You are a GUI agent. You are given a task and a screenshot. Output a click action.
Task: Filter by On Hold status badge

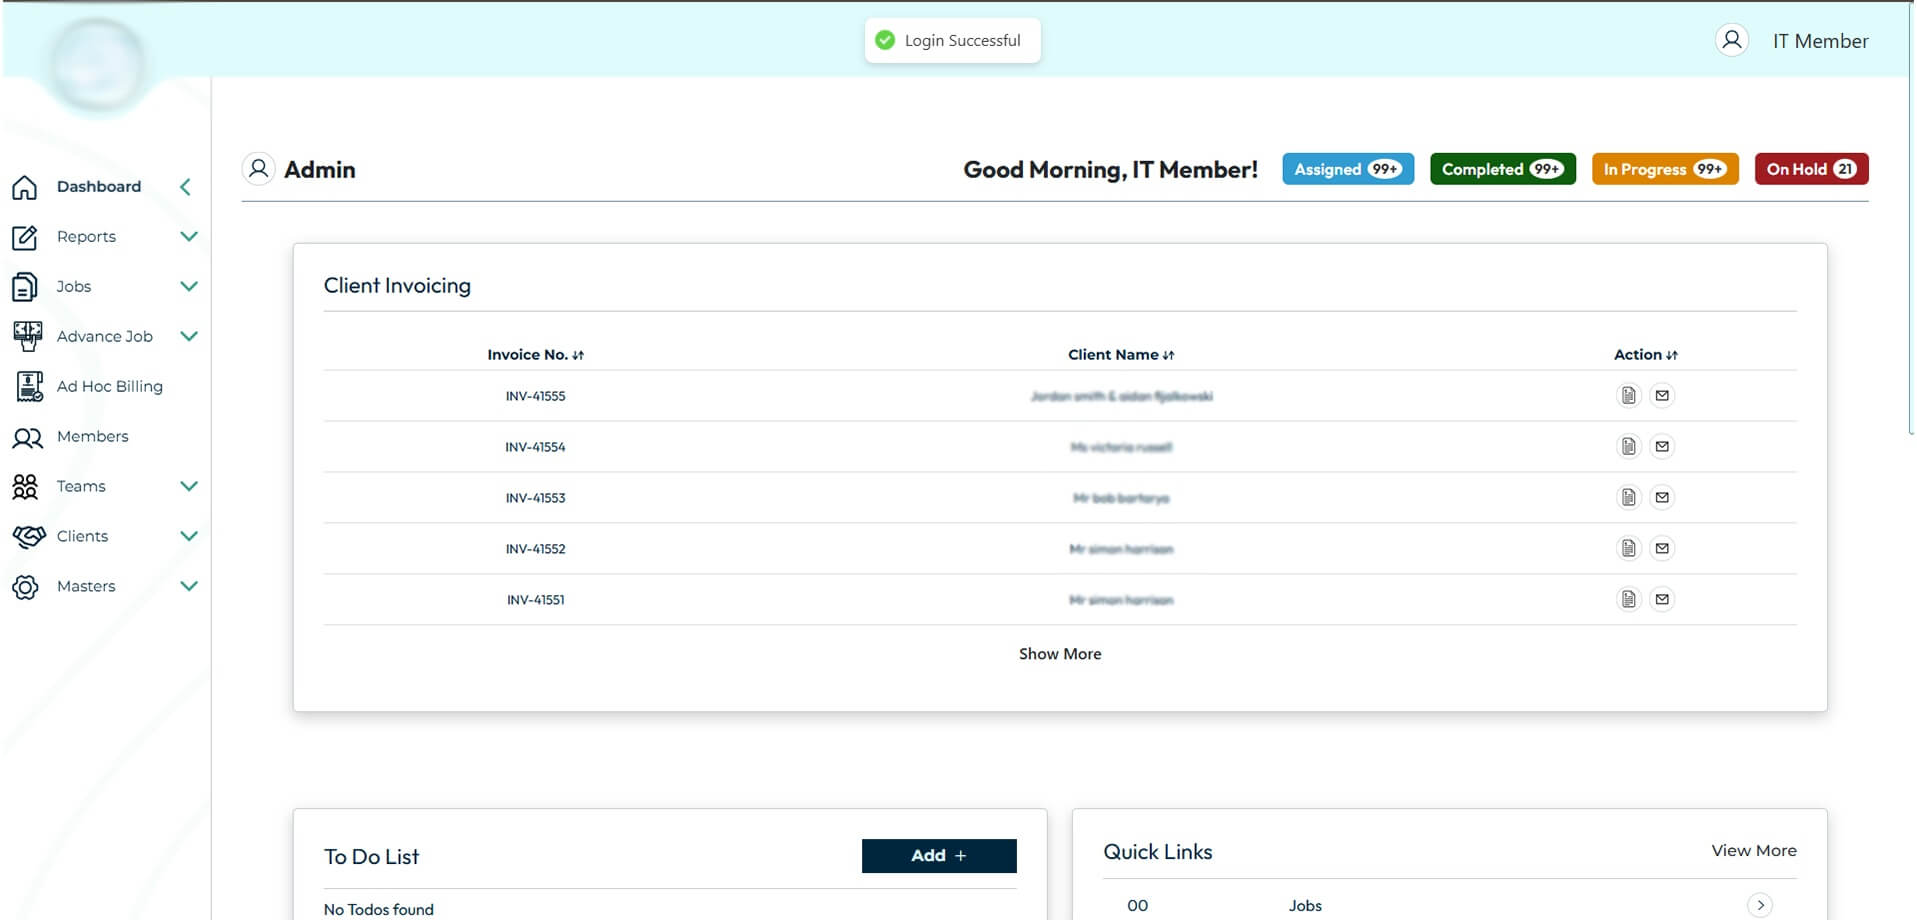1811,169
